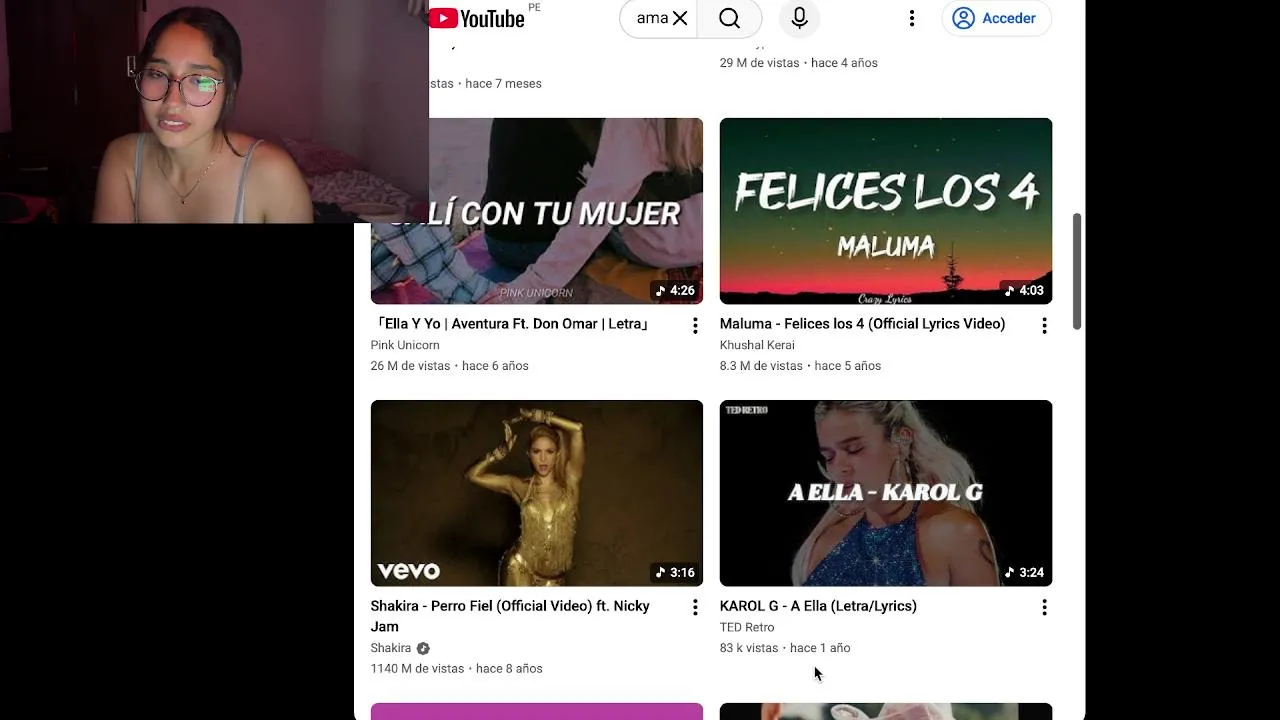Open the A Ella Karol G thumbnail
This screenshot has width=1280, height=720.
click(886, 493)
